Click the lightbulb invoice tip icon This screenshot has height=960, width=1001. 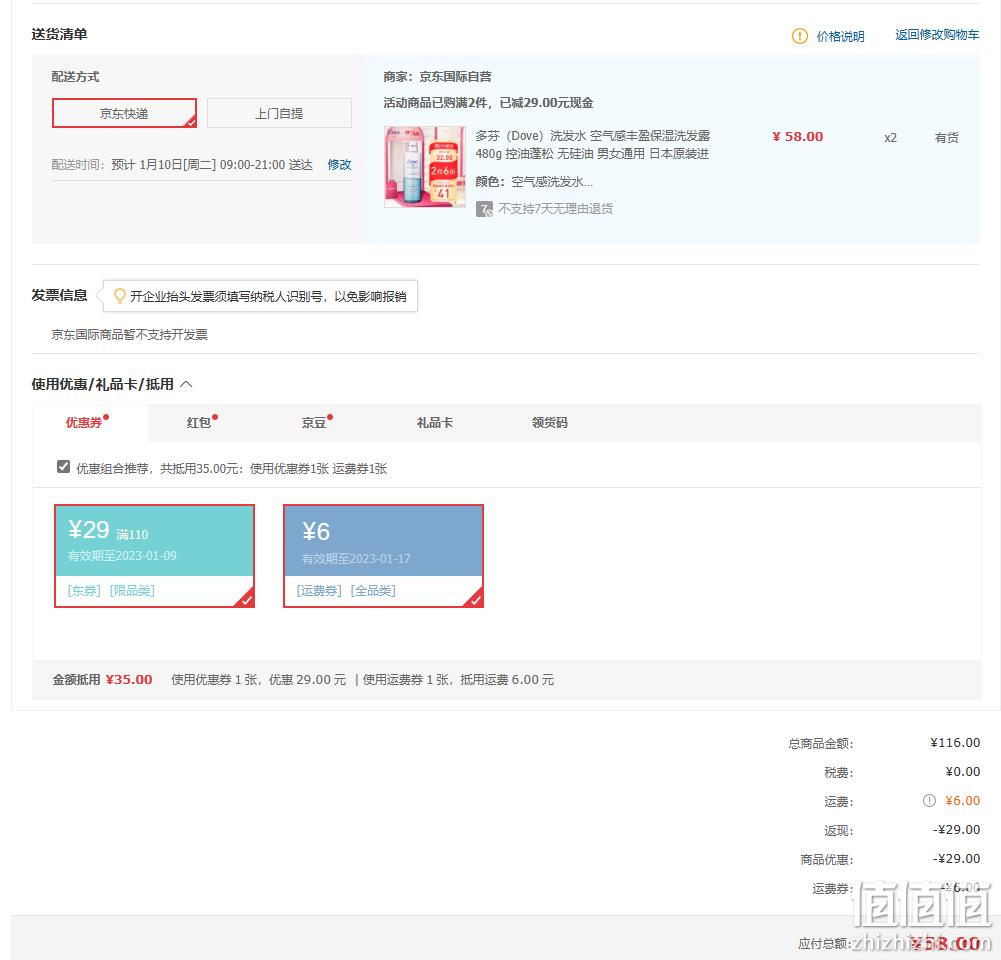pyautogui.click(x=119, y=296)
